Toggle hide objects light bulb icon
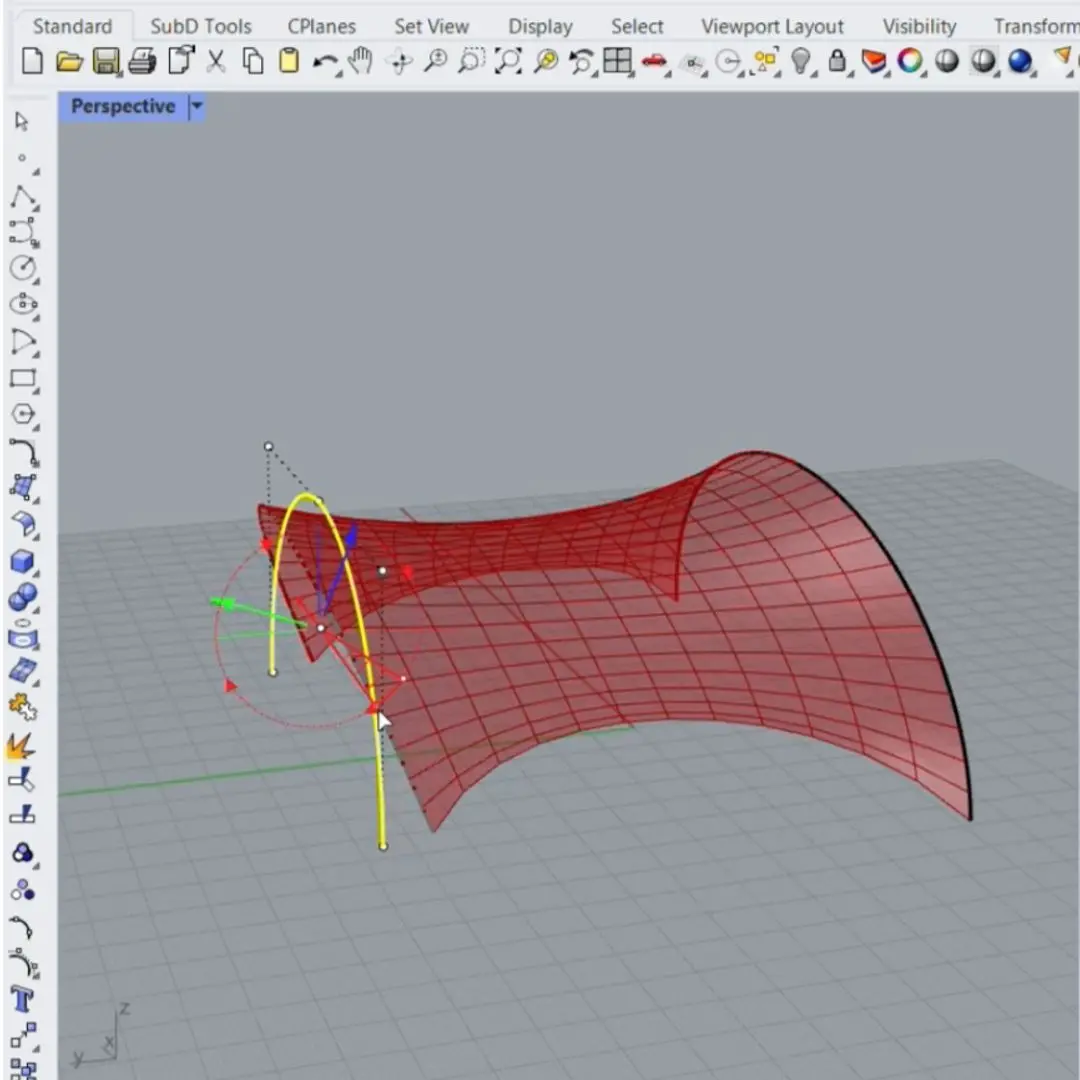1080x1080 pixels. pyautogui.click(x=801, y=62)
